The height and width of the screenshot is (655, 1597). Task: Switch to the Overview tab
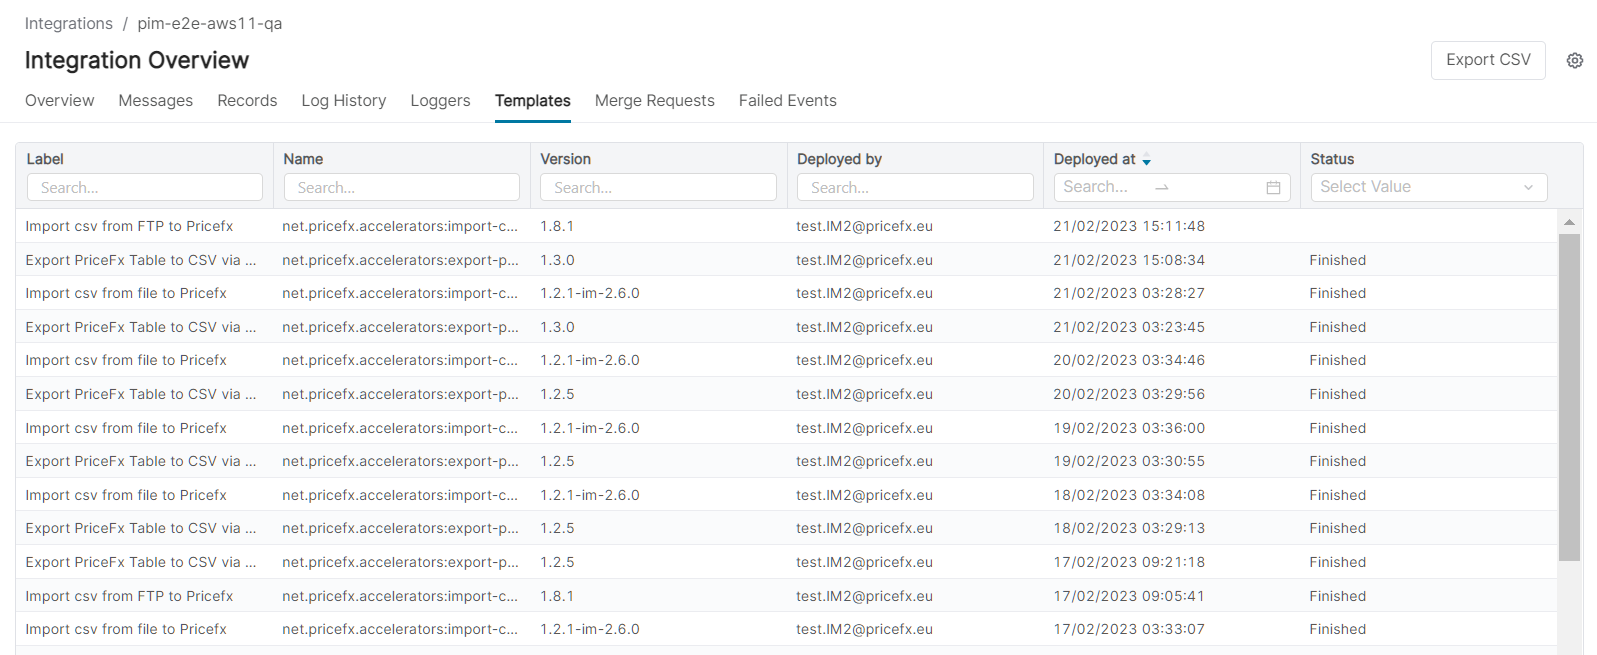coord(60,101)
